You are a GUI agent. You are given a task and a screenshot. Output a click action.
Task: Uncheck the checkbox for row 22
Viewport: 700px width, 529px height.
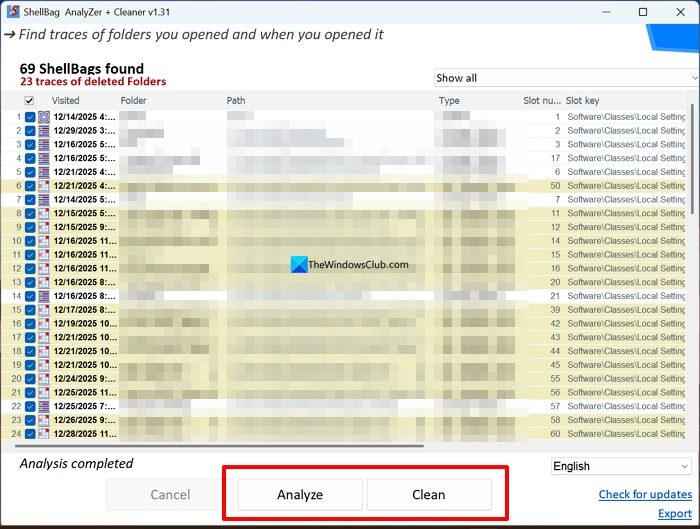pyautogui.click(x=30, y=406)
